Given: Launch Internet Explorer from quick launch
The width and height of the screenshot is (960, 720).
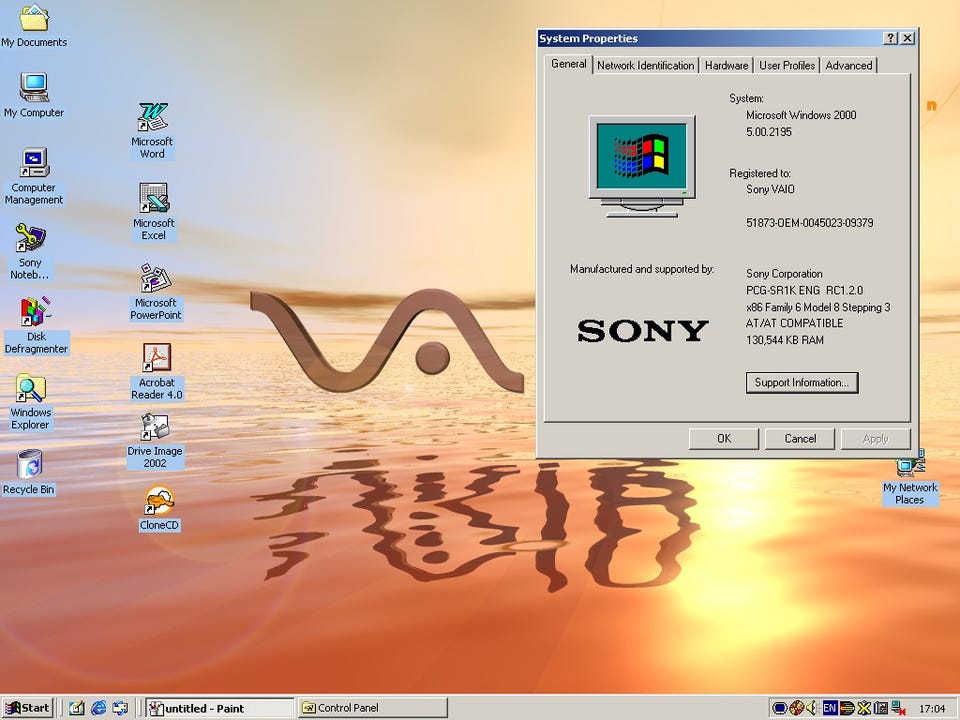Looking at the screenshot, I should 98,708.
